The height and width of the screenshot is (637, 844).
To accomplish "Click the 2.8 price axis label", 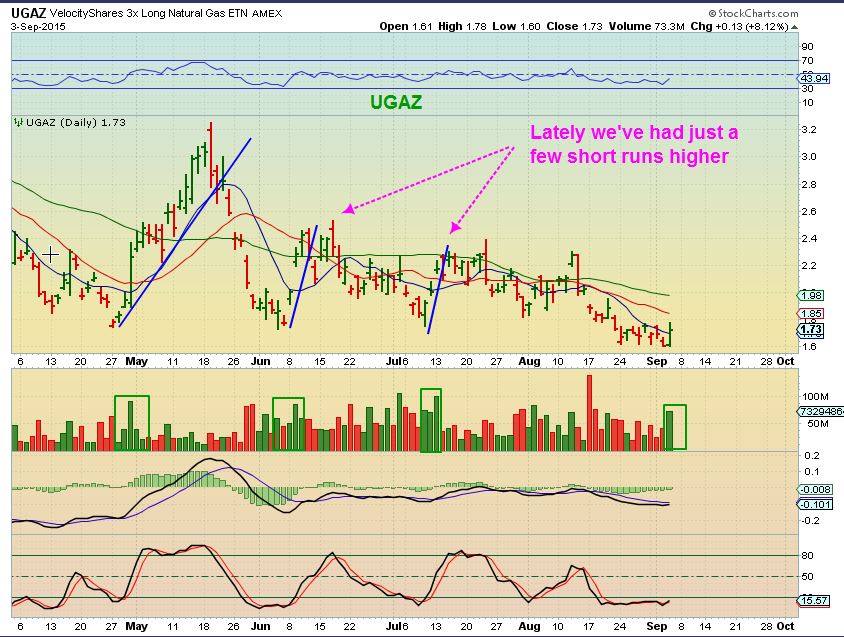I will (809, 185).
